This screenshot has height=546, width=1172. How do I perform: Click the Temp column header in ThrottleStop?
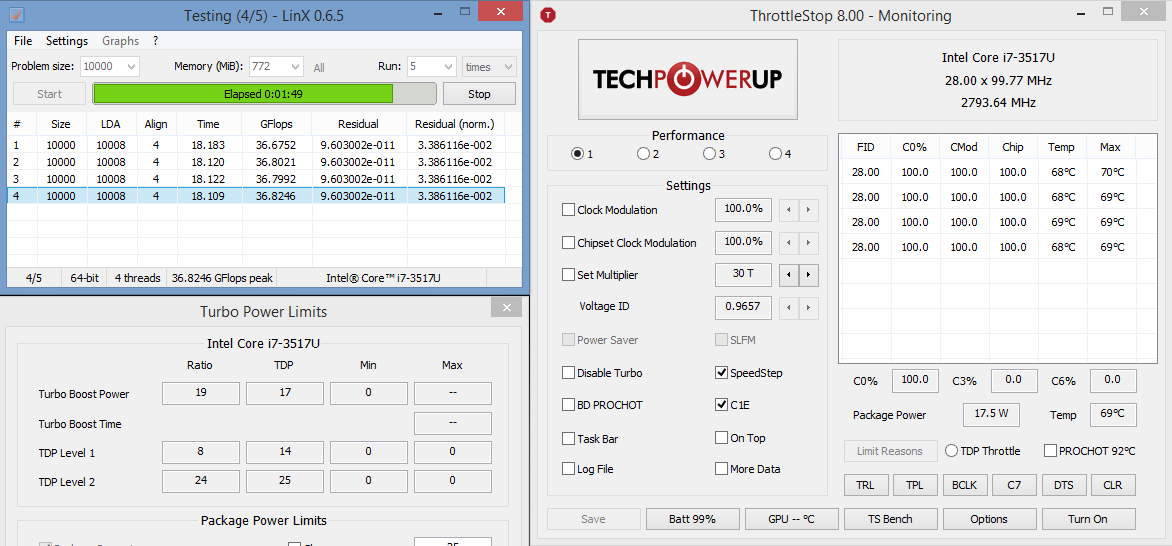point(1061,147)
